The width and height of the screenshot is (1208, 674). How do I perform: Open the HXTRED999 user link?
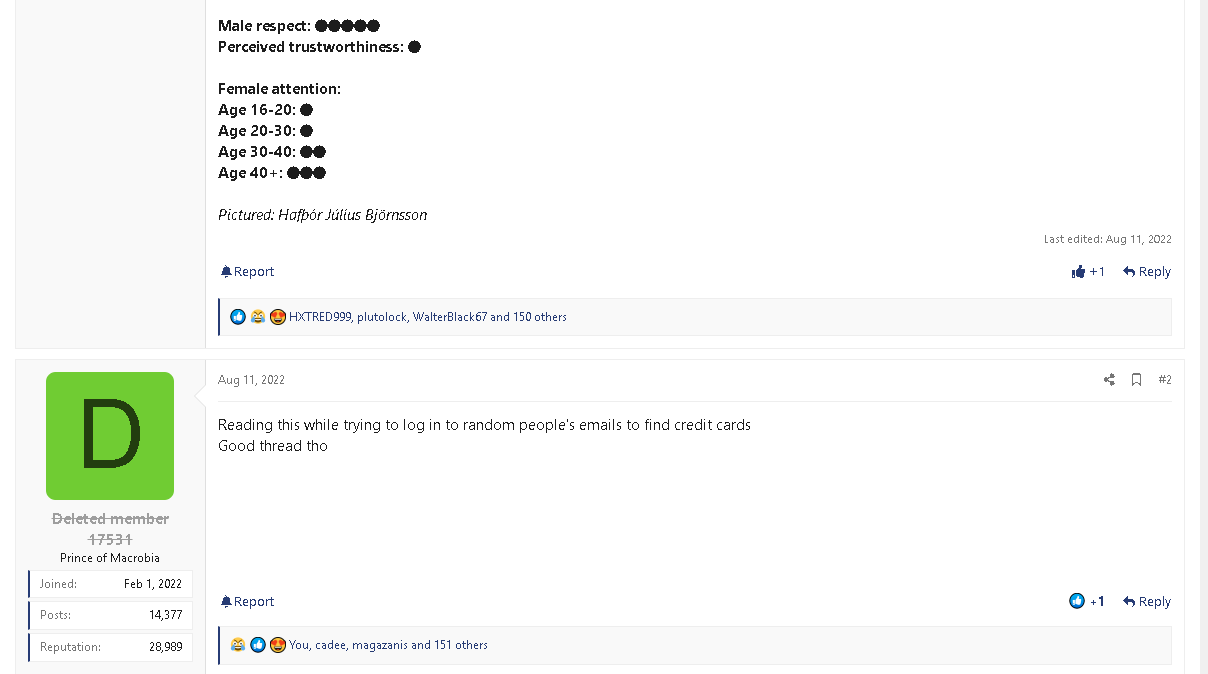click(x=319, y=317)
